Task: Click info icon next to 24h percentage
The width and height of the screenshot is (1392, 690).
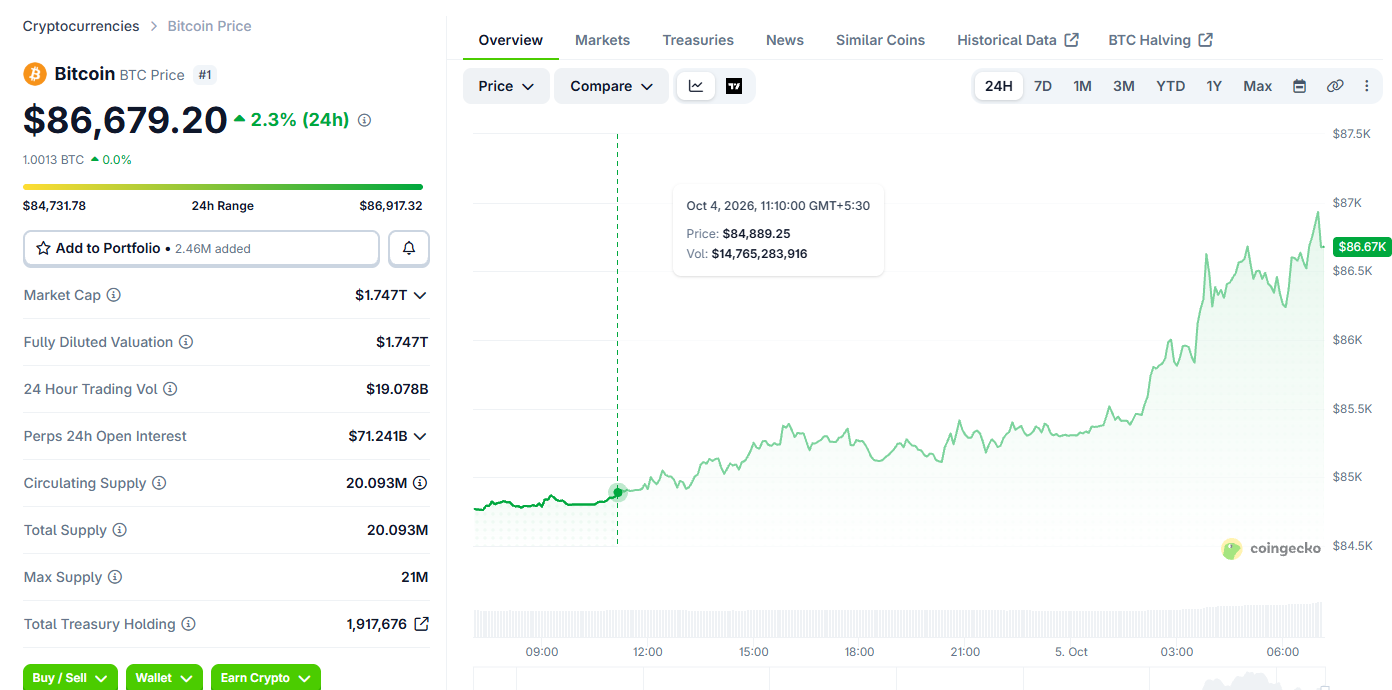Action: click(364, 120)
